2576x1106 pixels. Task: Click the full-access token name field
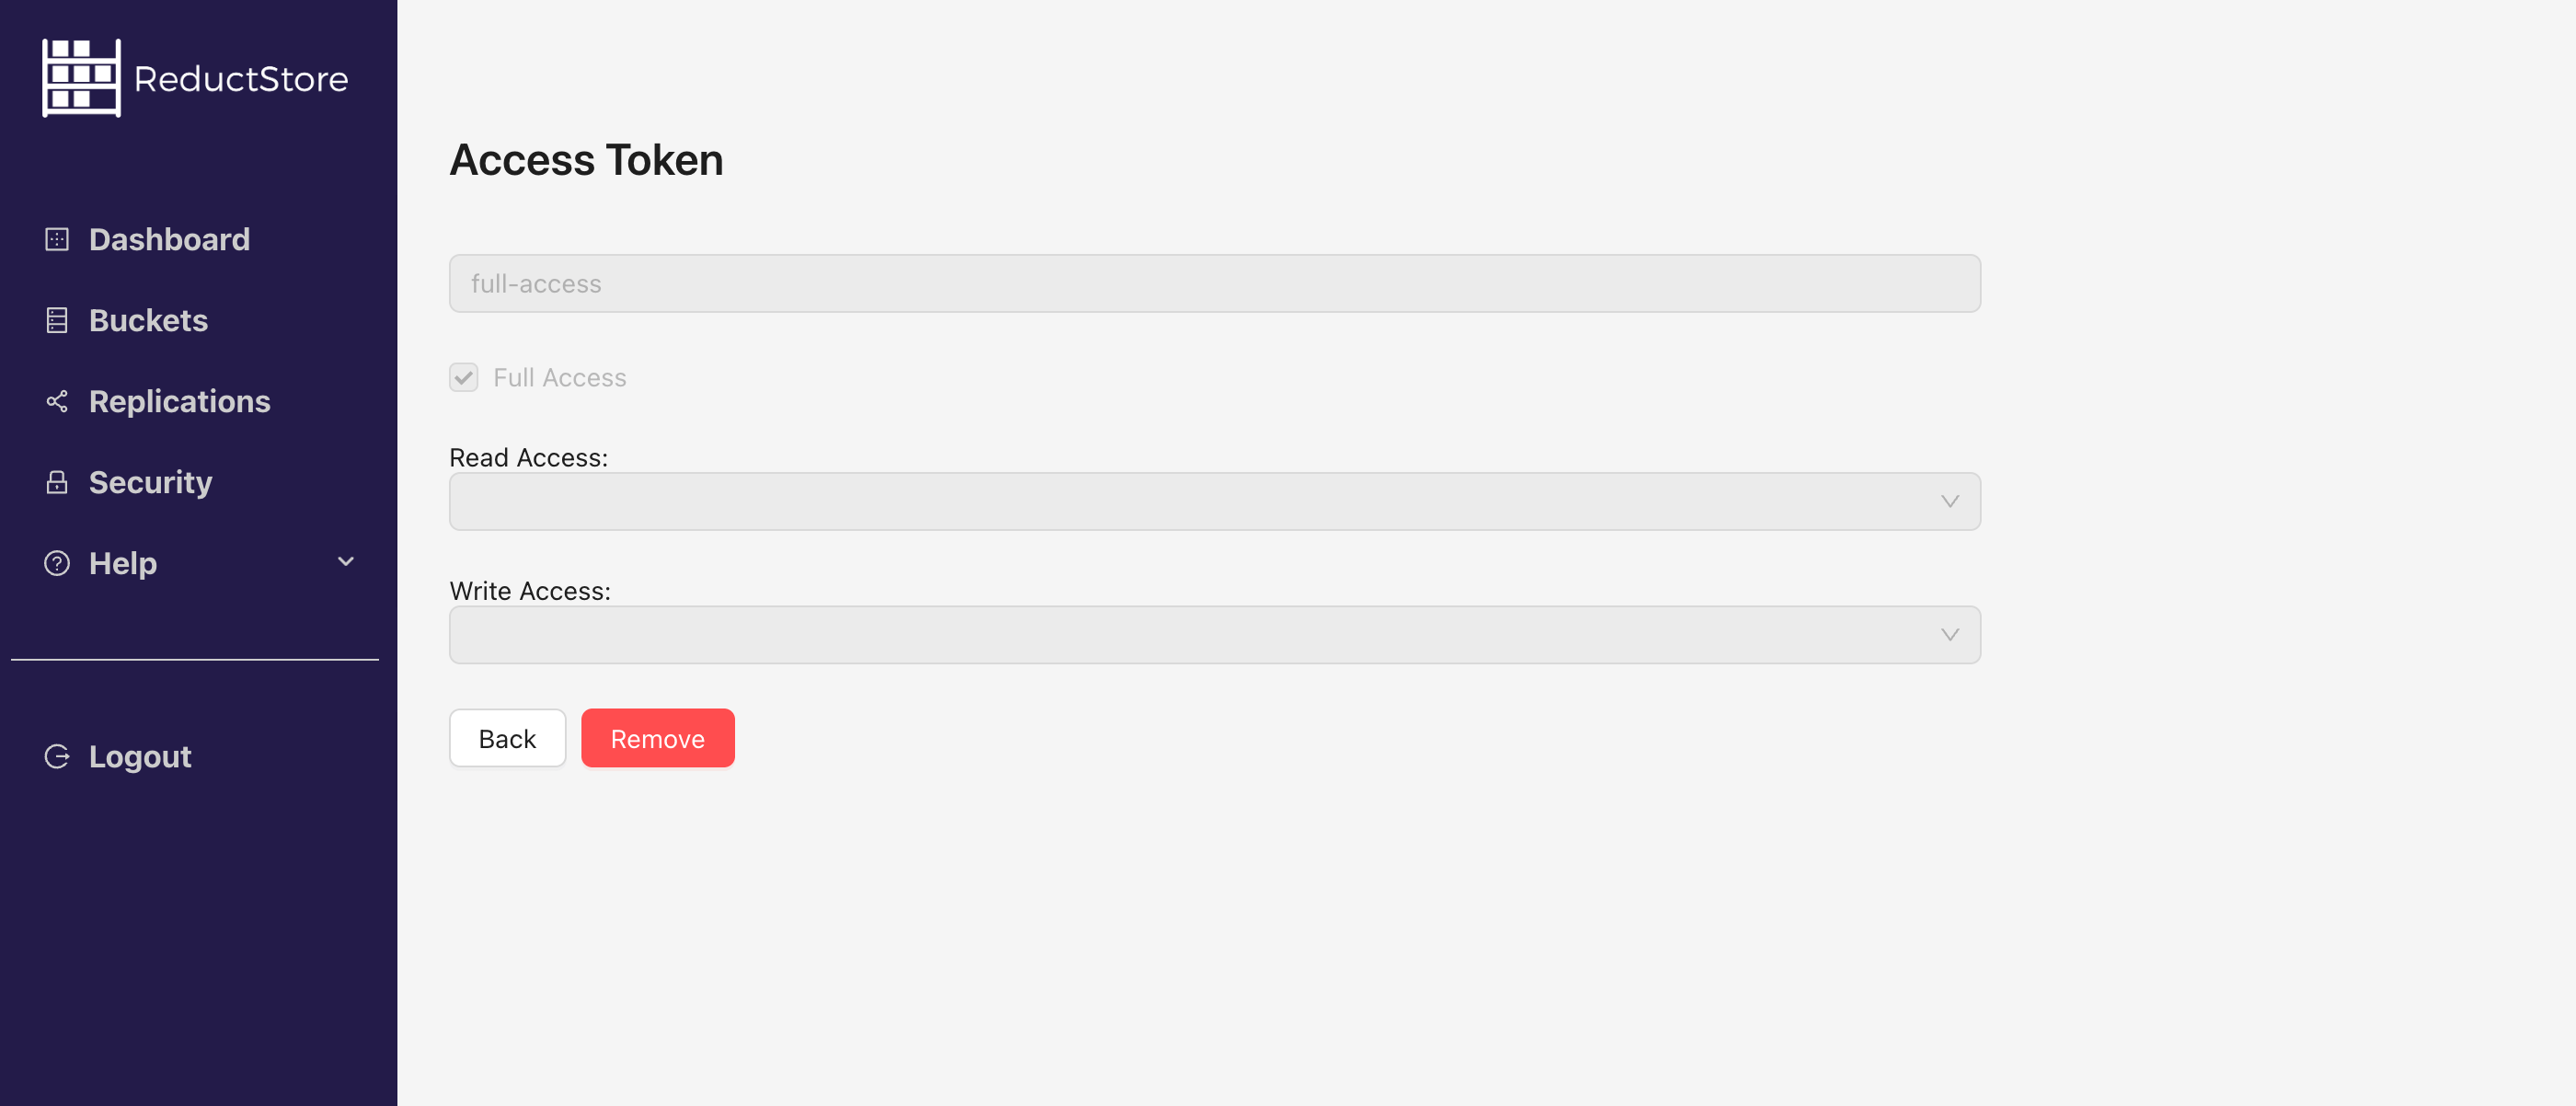(x=1213, y=284)
